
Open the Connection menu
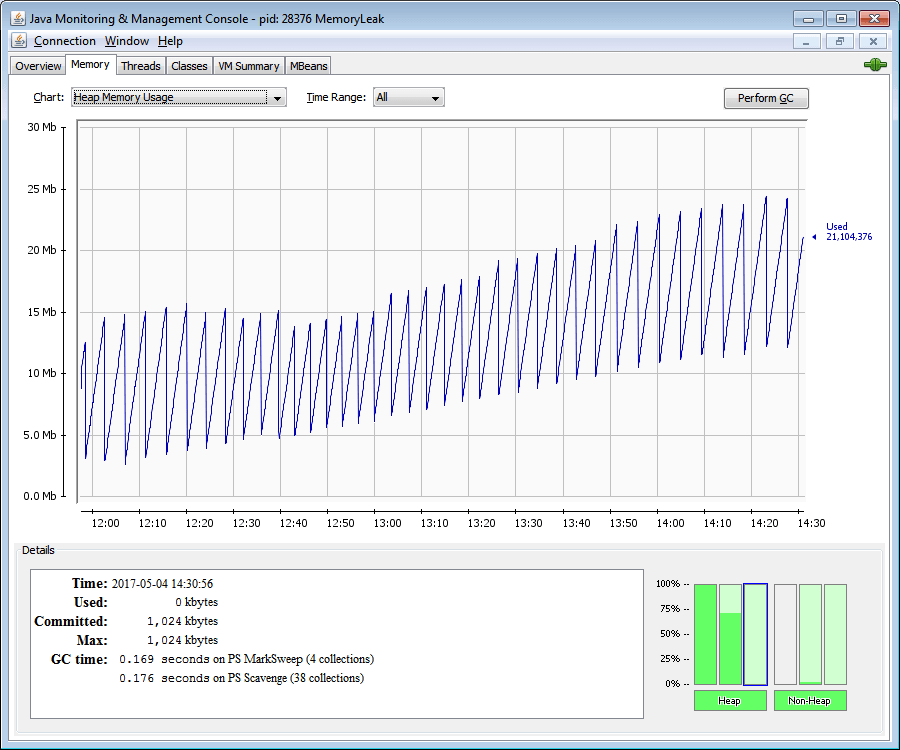point(64,41)
